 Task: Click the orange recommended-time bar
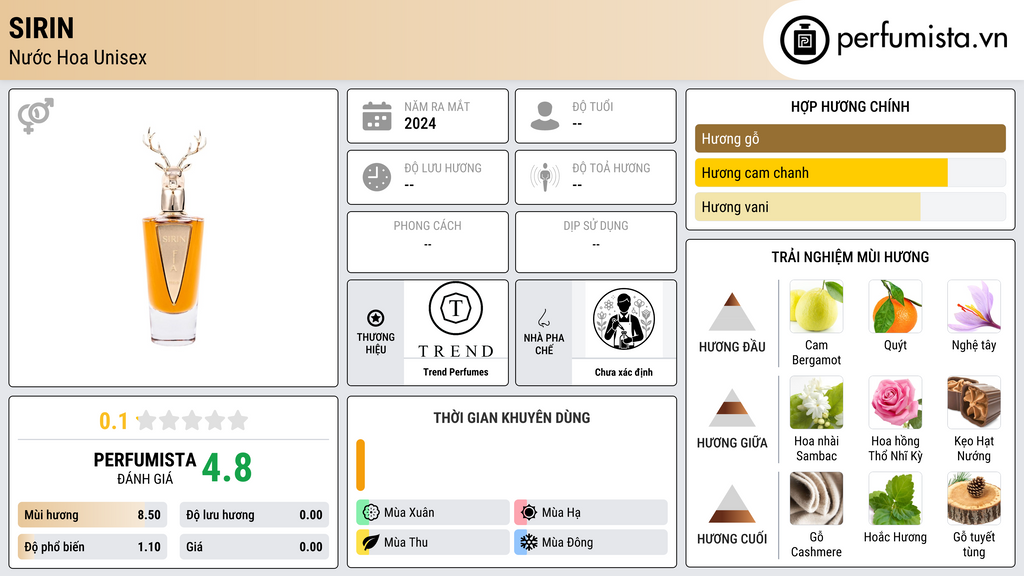[360, 465]
